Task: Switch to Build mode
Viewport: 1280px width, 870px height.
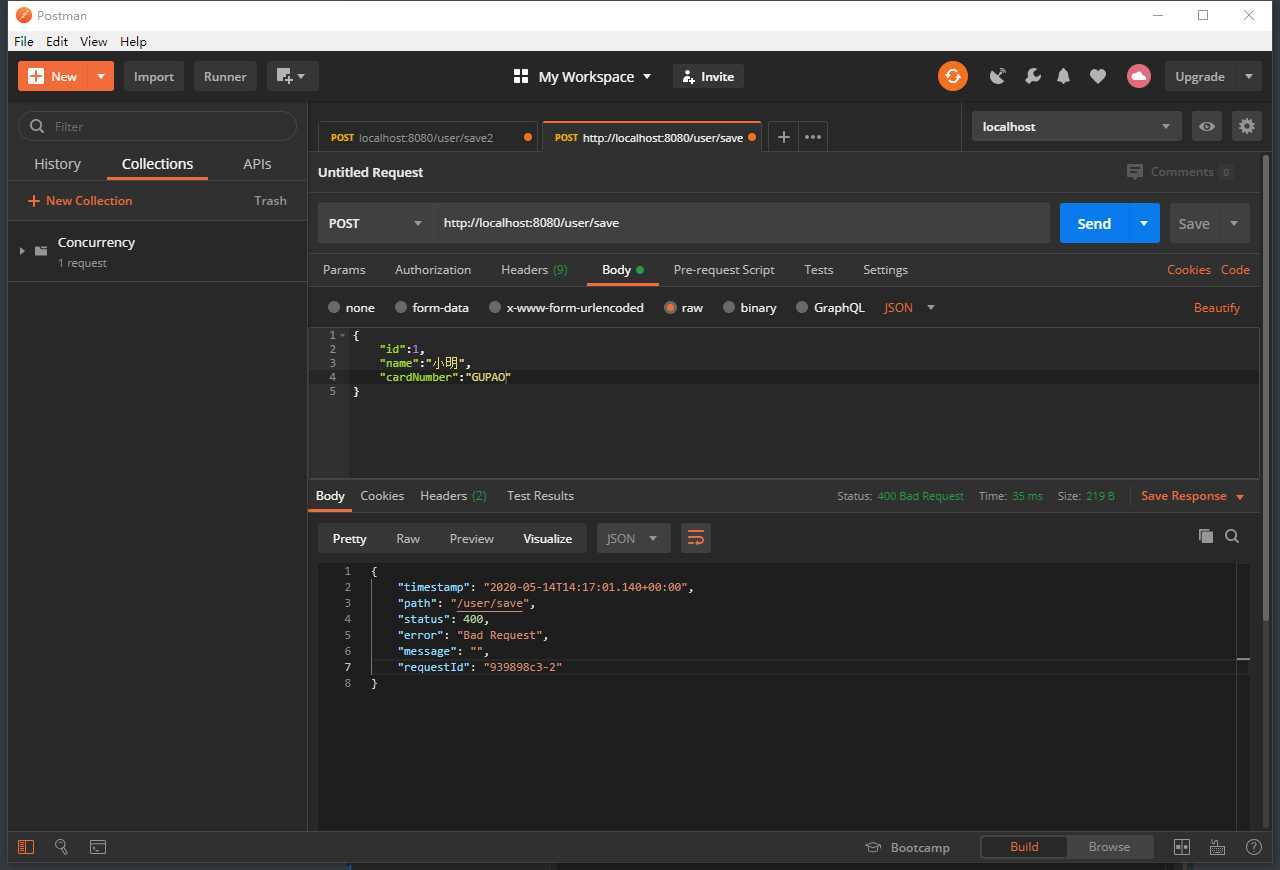Action: tap(1024, 847)
